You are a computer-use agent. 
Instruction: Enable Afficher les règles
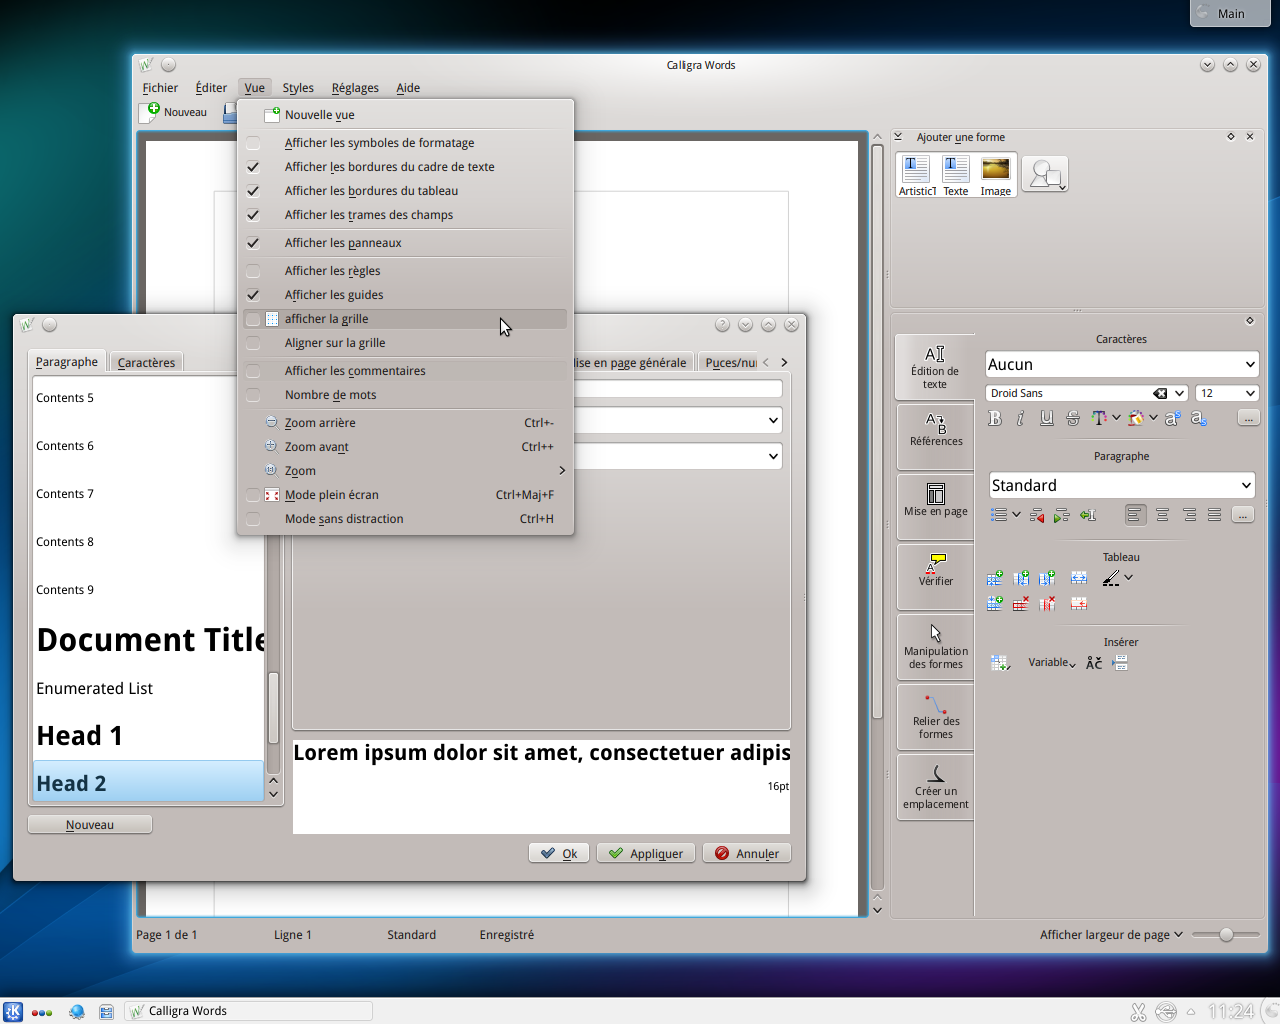click(x=405, y=271)
